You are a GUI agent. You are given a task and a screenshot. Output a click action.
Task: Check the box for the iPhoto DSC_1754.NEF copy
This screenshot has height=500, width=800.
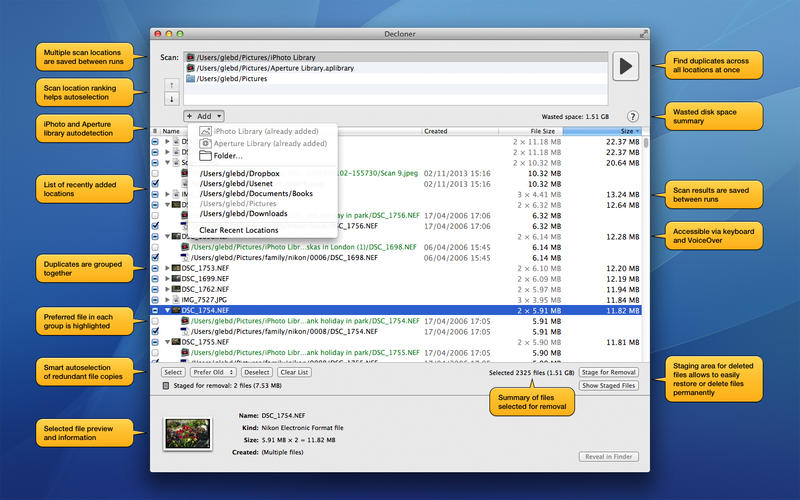tap(155, 322)
